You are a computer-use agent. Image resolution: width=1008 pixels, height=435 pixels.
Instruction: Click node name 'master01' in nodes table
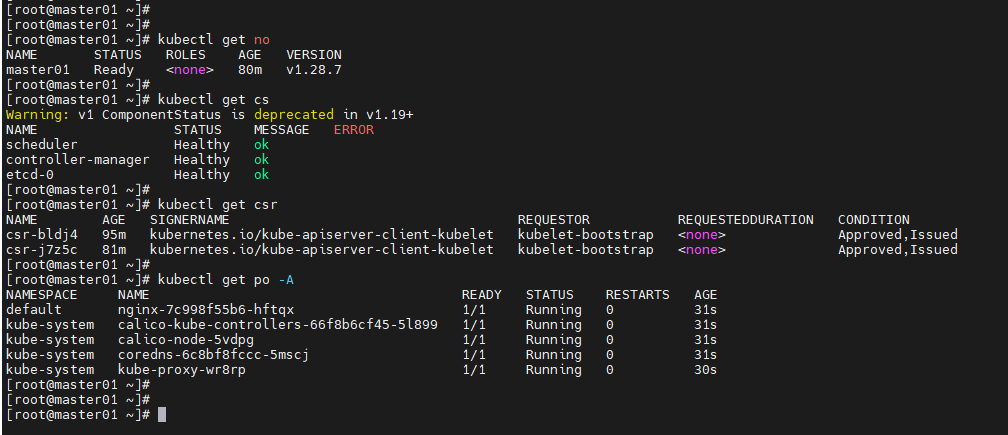[x=37, y=69]
